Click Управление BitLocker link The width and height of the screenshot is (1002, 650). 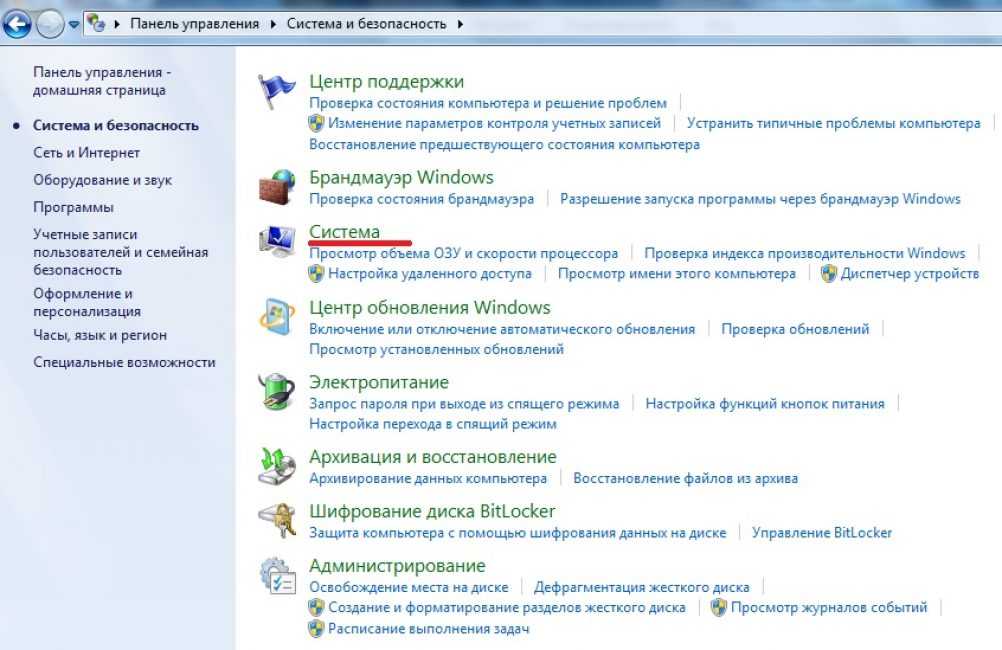(x=821, y=532)
